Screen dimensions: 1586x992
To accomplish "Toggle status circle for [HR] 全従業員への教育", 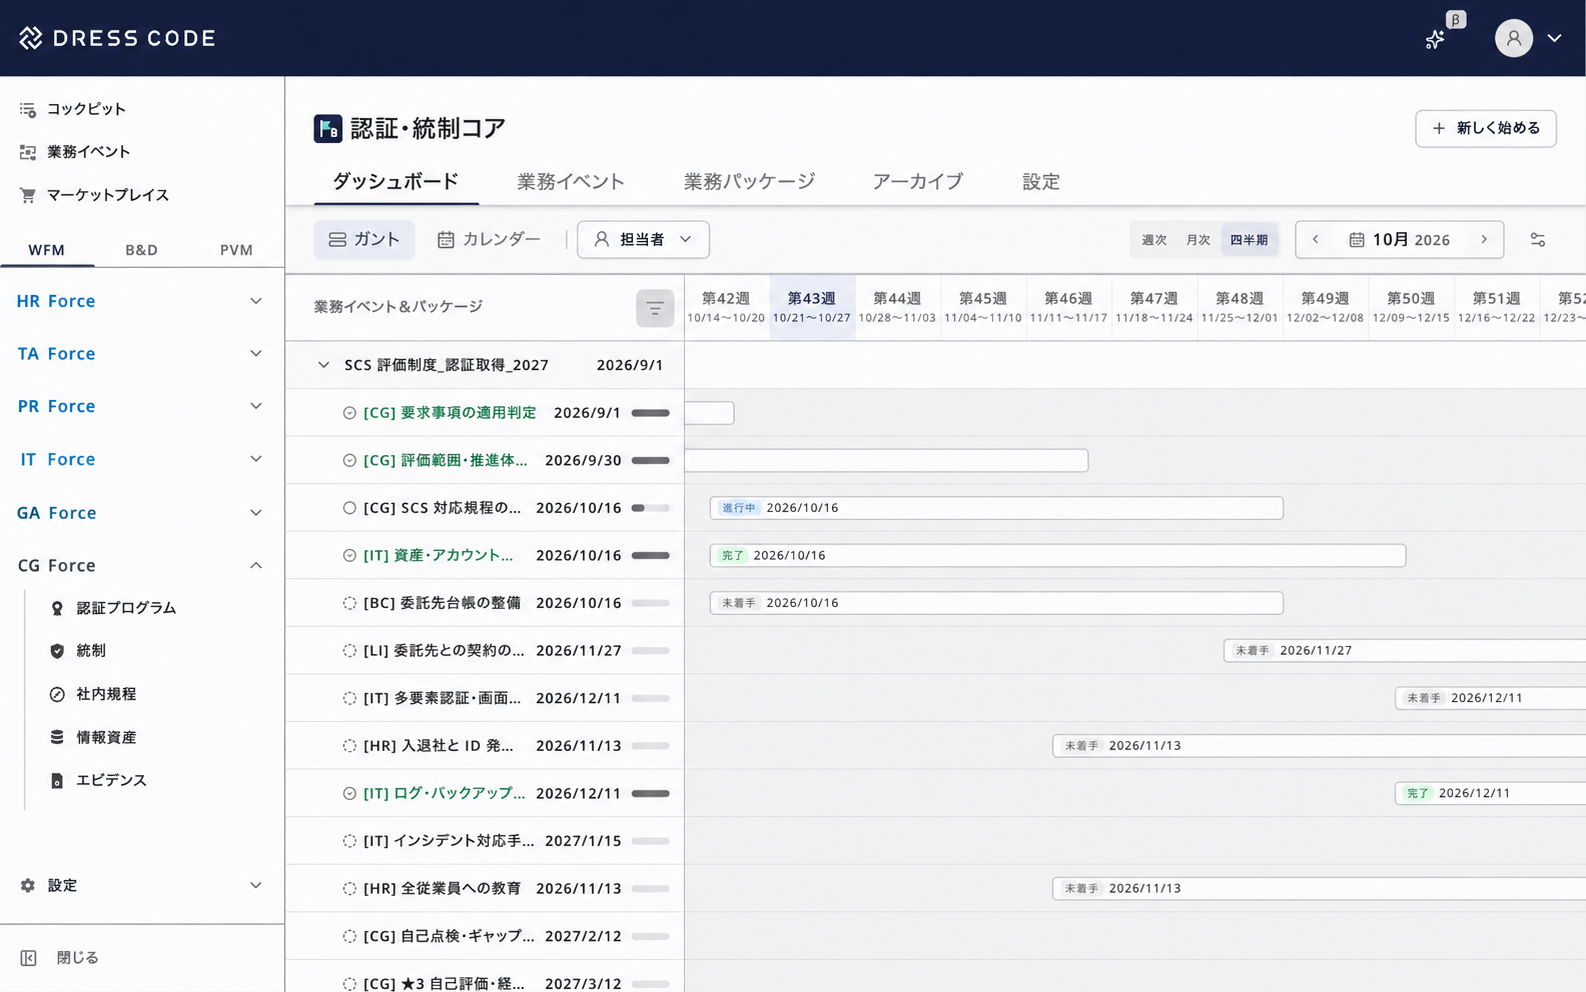I will 349,889.
